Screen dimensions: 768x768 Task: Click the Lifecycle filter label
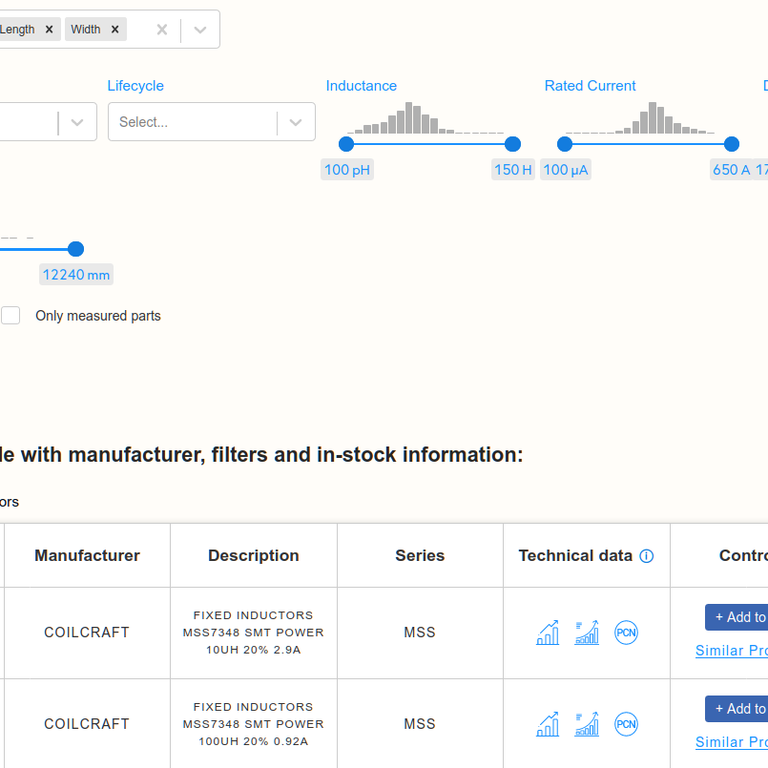[136, 86]
